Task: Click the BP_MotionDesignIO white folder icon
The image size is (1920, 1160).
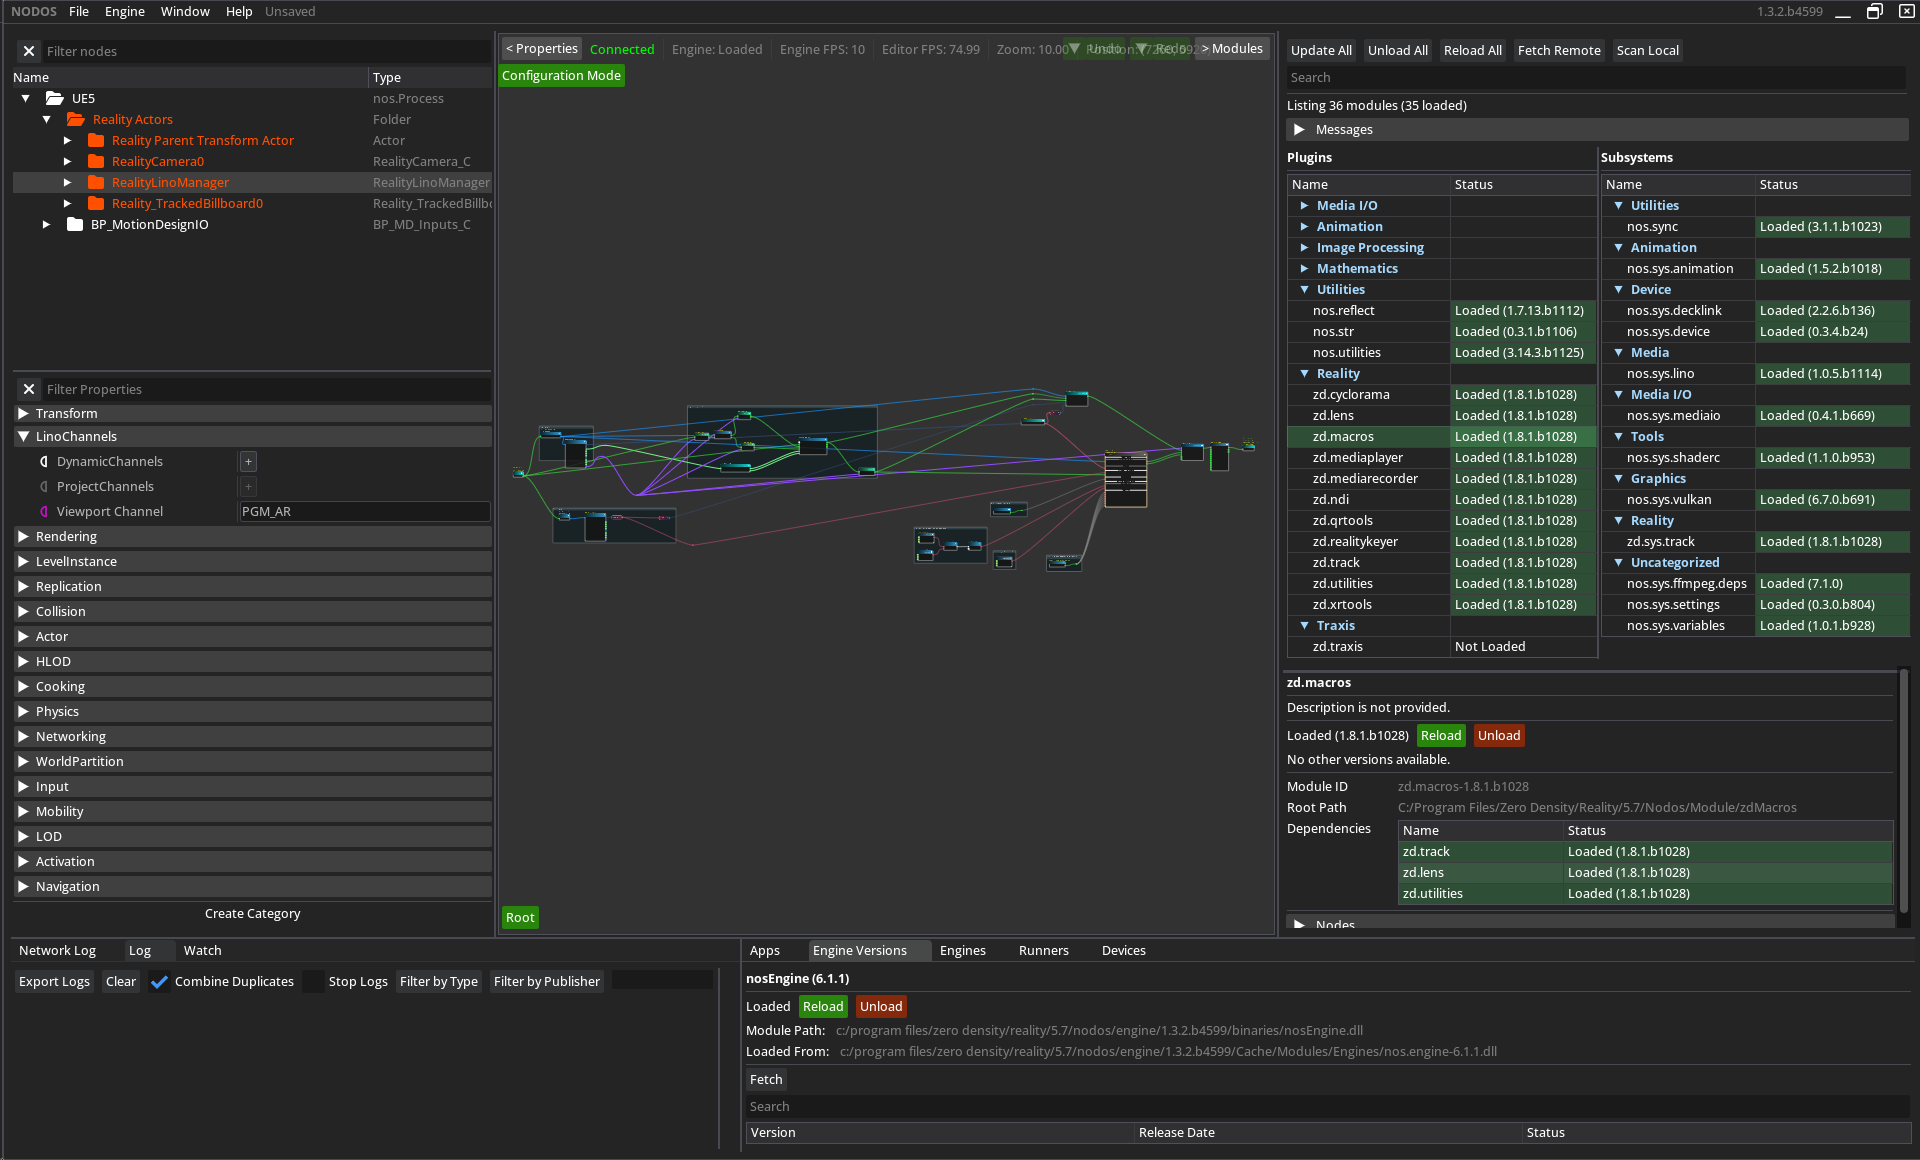Action: point(74,224)
